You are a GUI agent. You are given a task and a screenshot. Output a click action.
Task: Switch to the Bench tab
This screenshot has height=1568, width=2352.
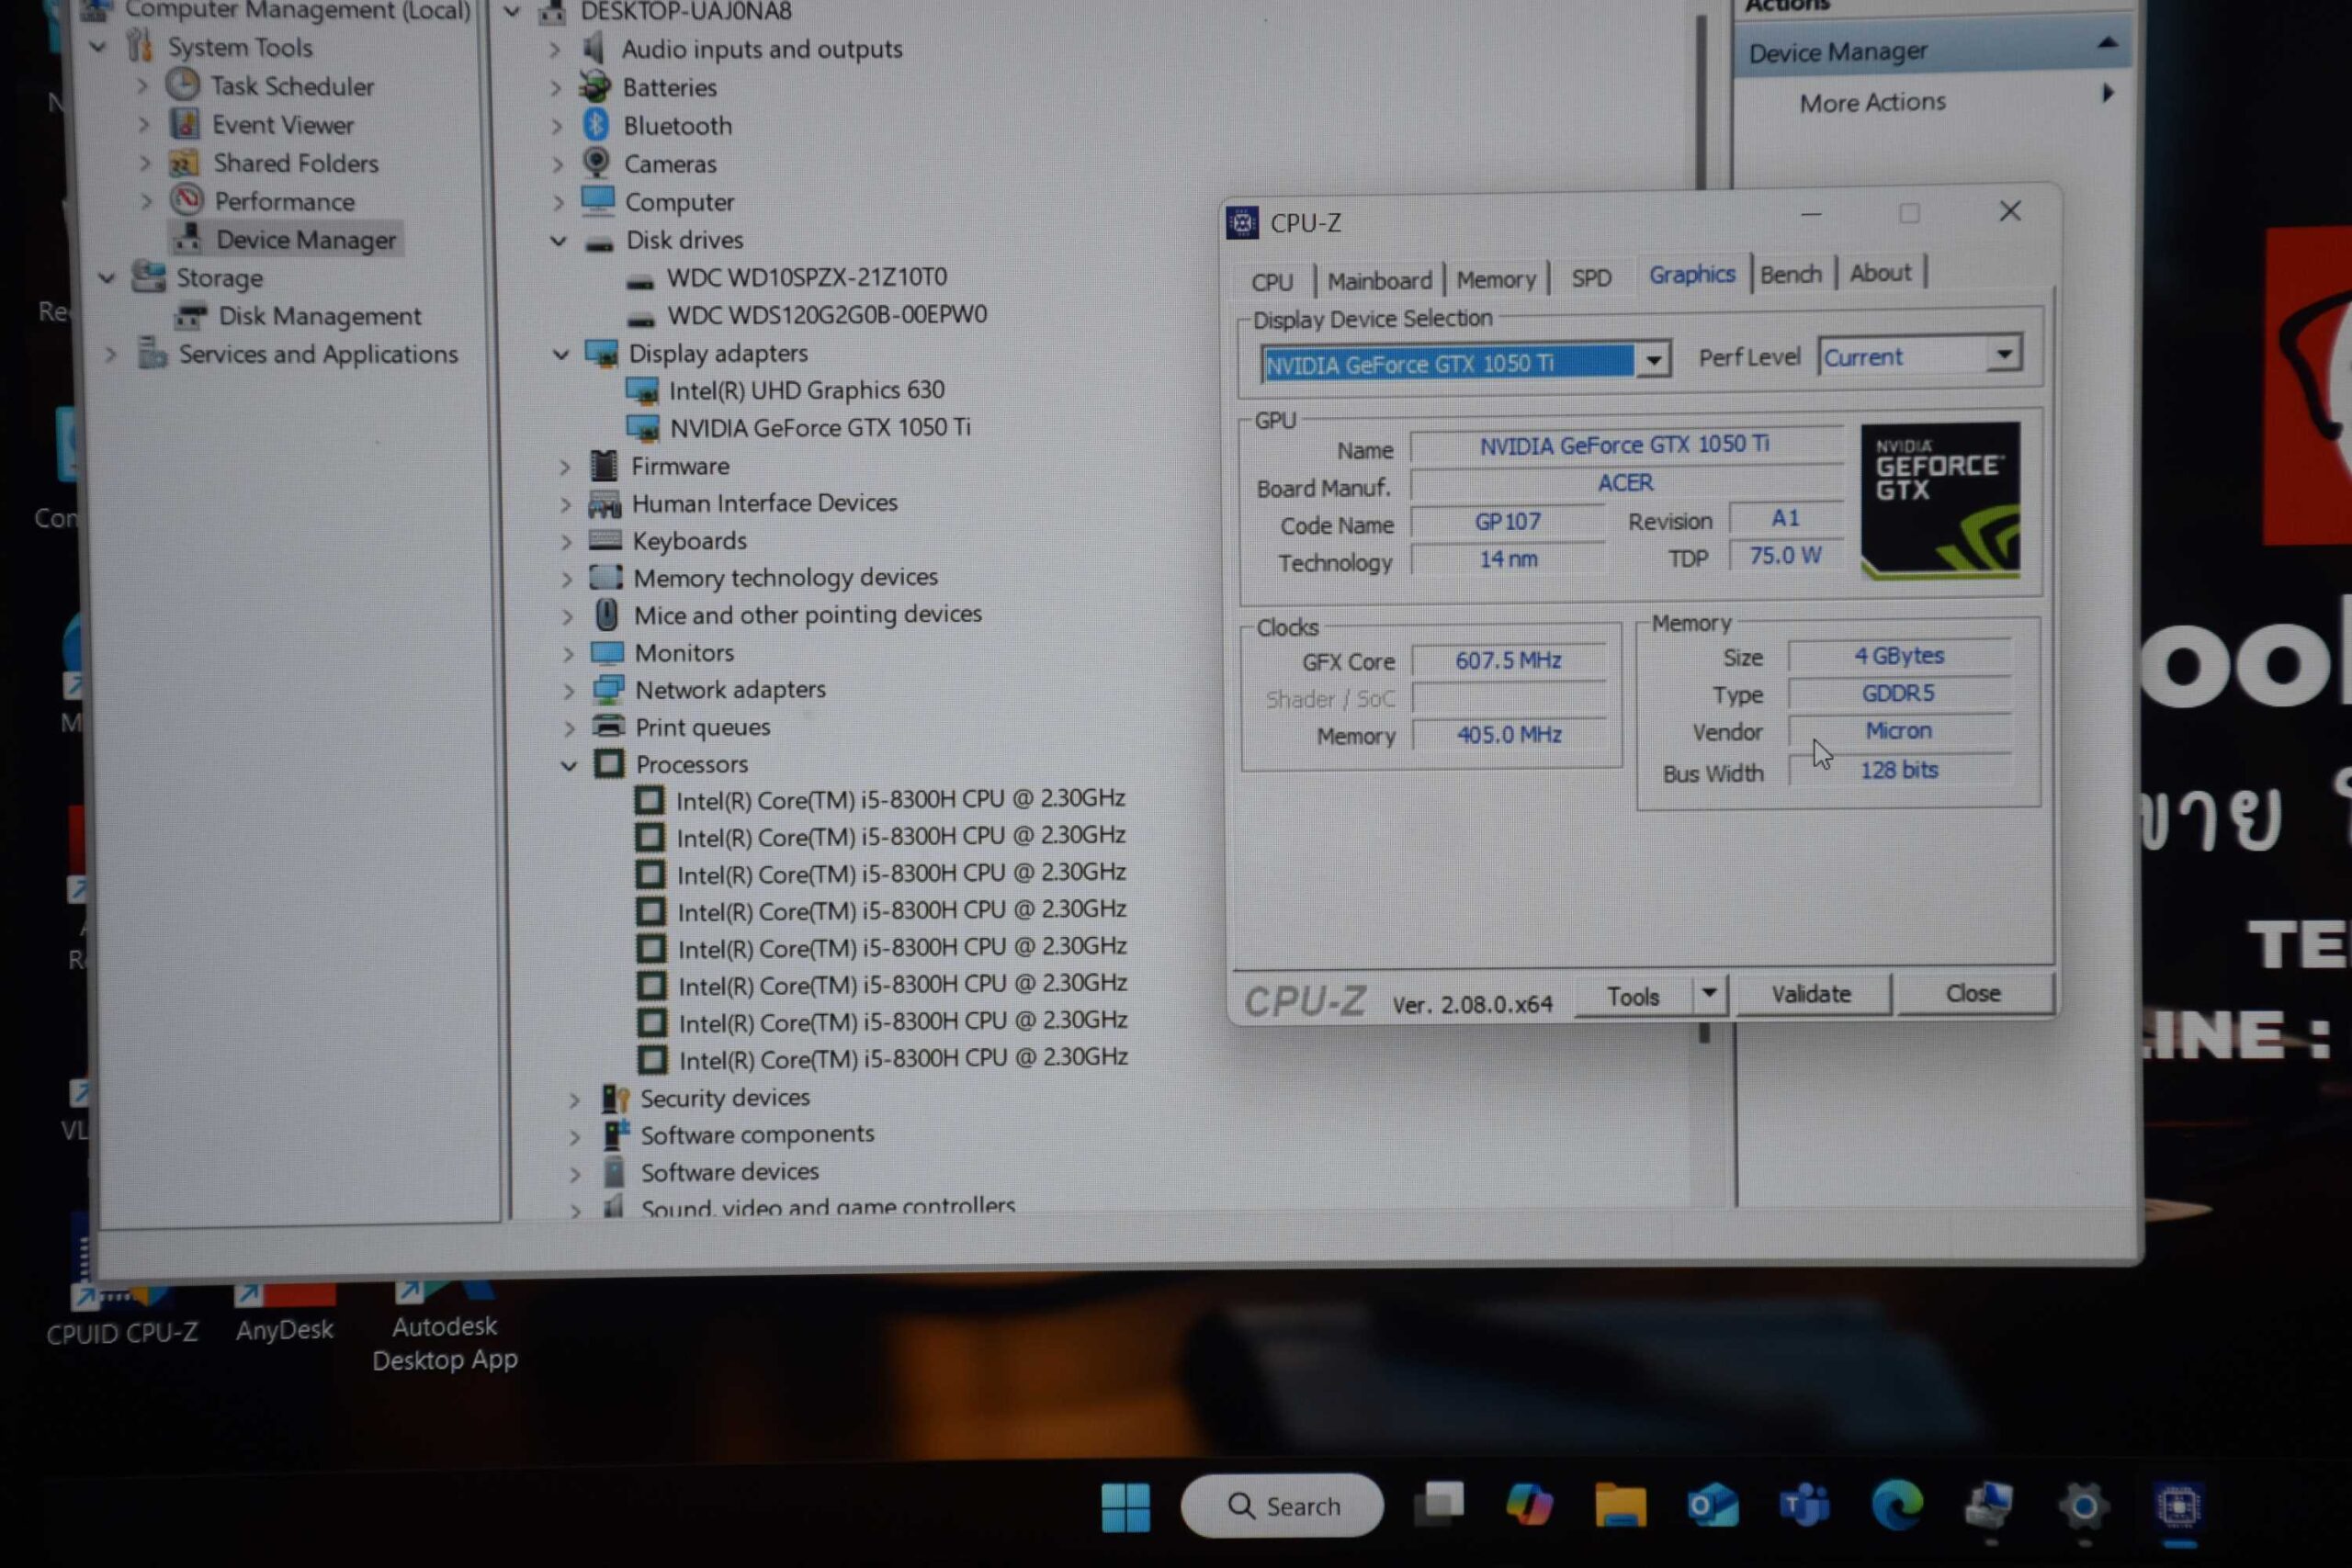point(1791,274)
